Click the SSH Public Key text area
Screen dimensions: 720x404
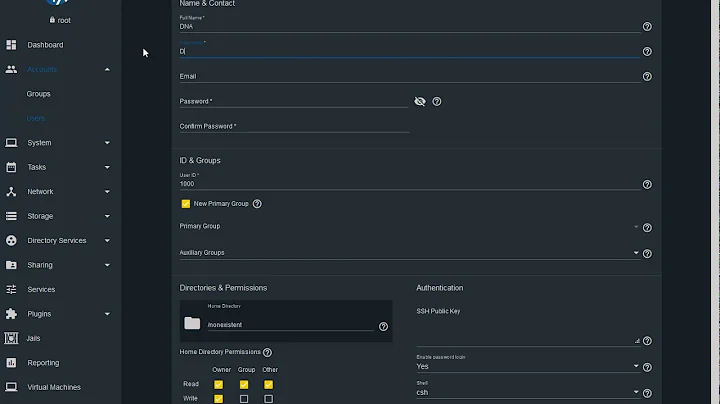click(x=528, y=332)
